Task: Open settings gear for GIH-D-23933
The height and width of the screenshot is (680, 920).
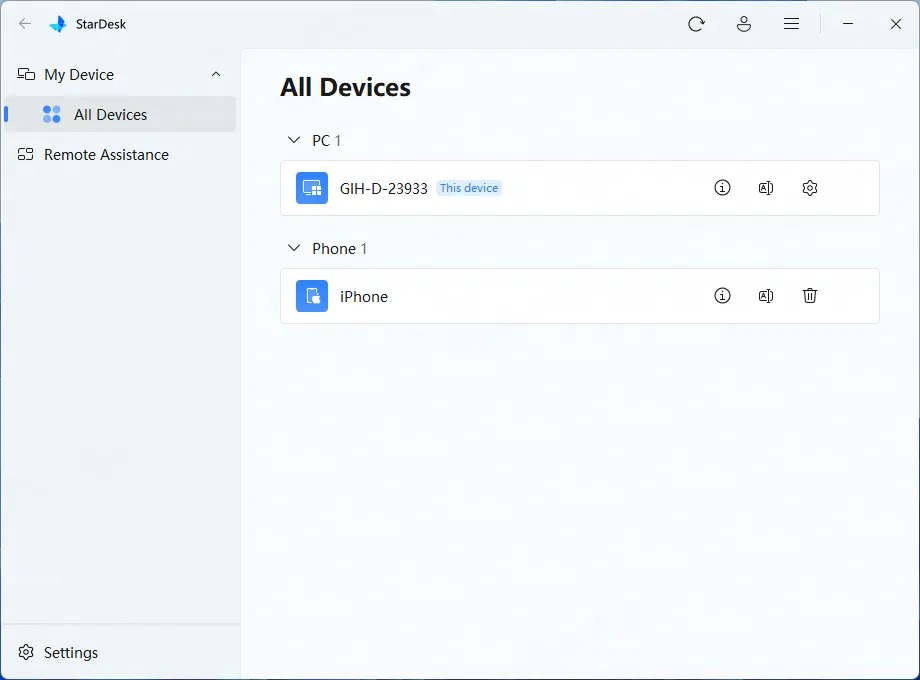Action: tap(810, 188)
